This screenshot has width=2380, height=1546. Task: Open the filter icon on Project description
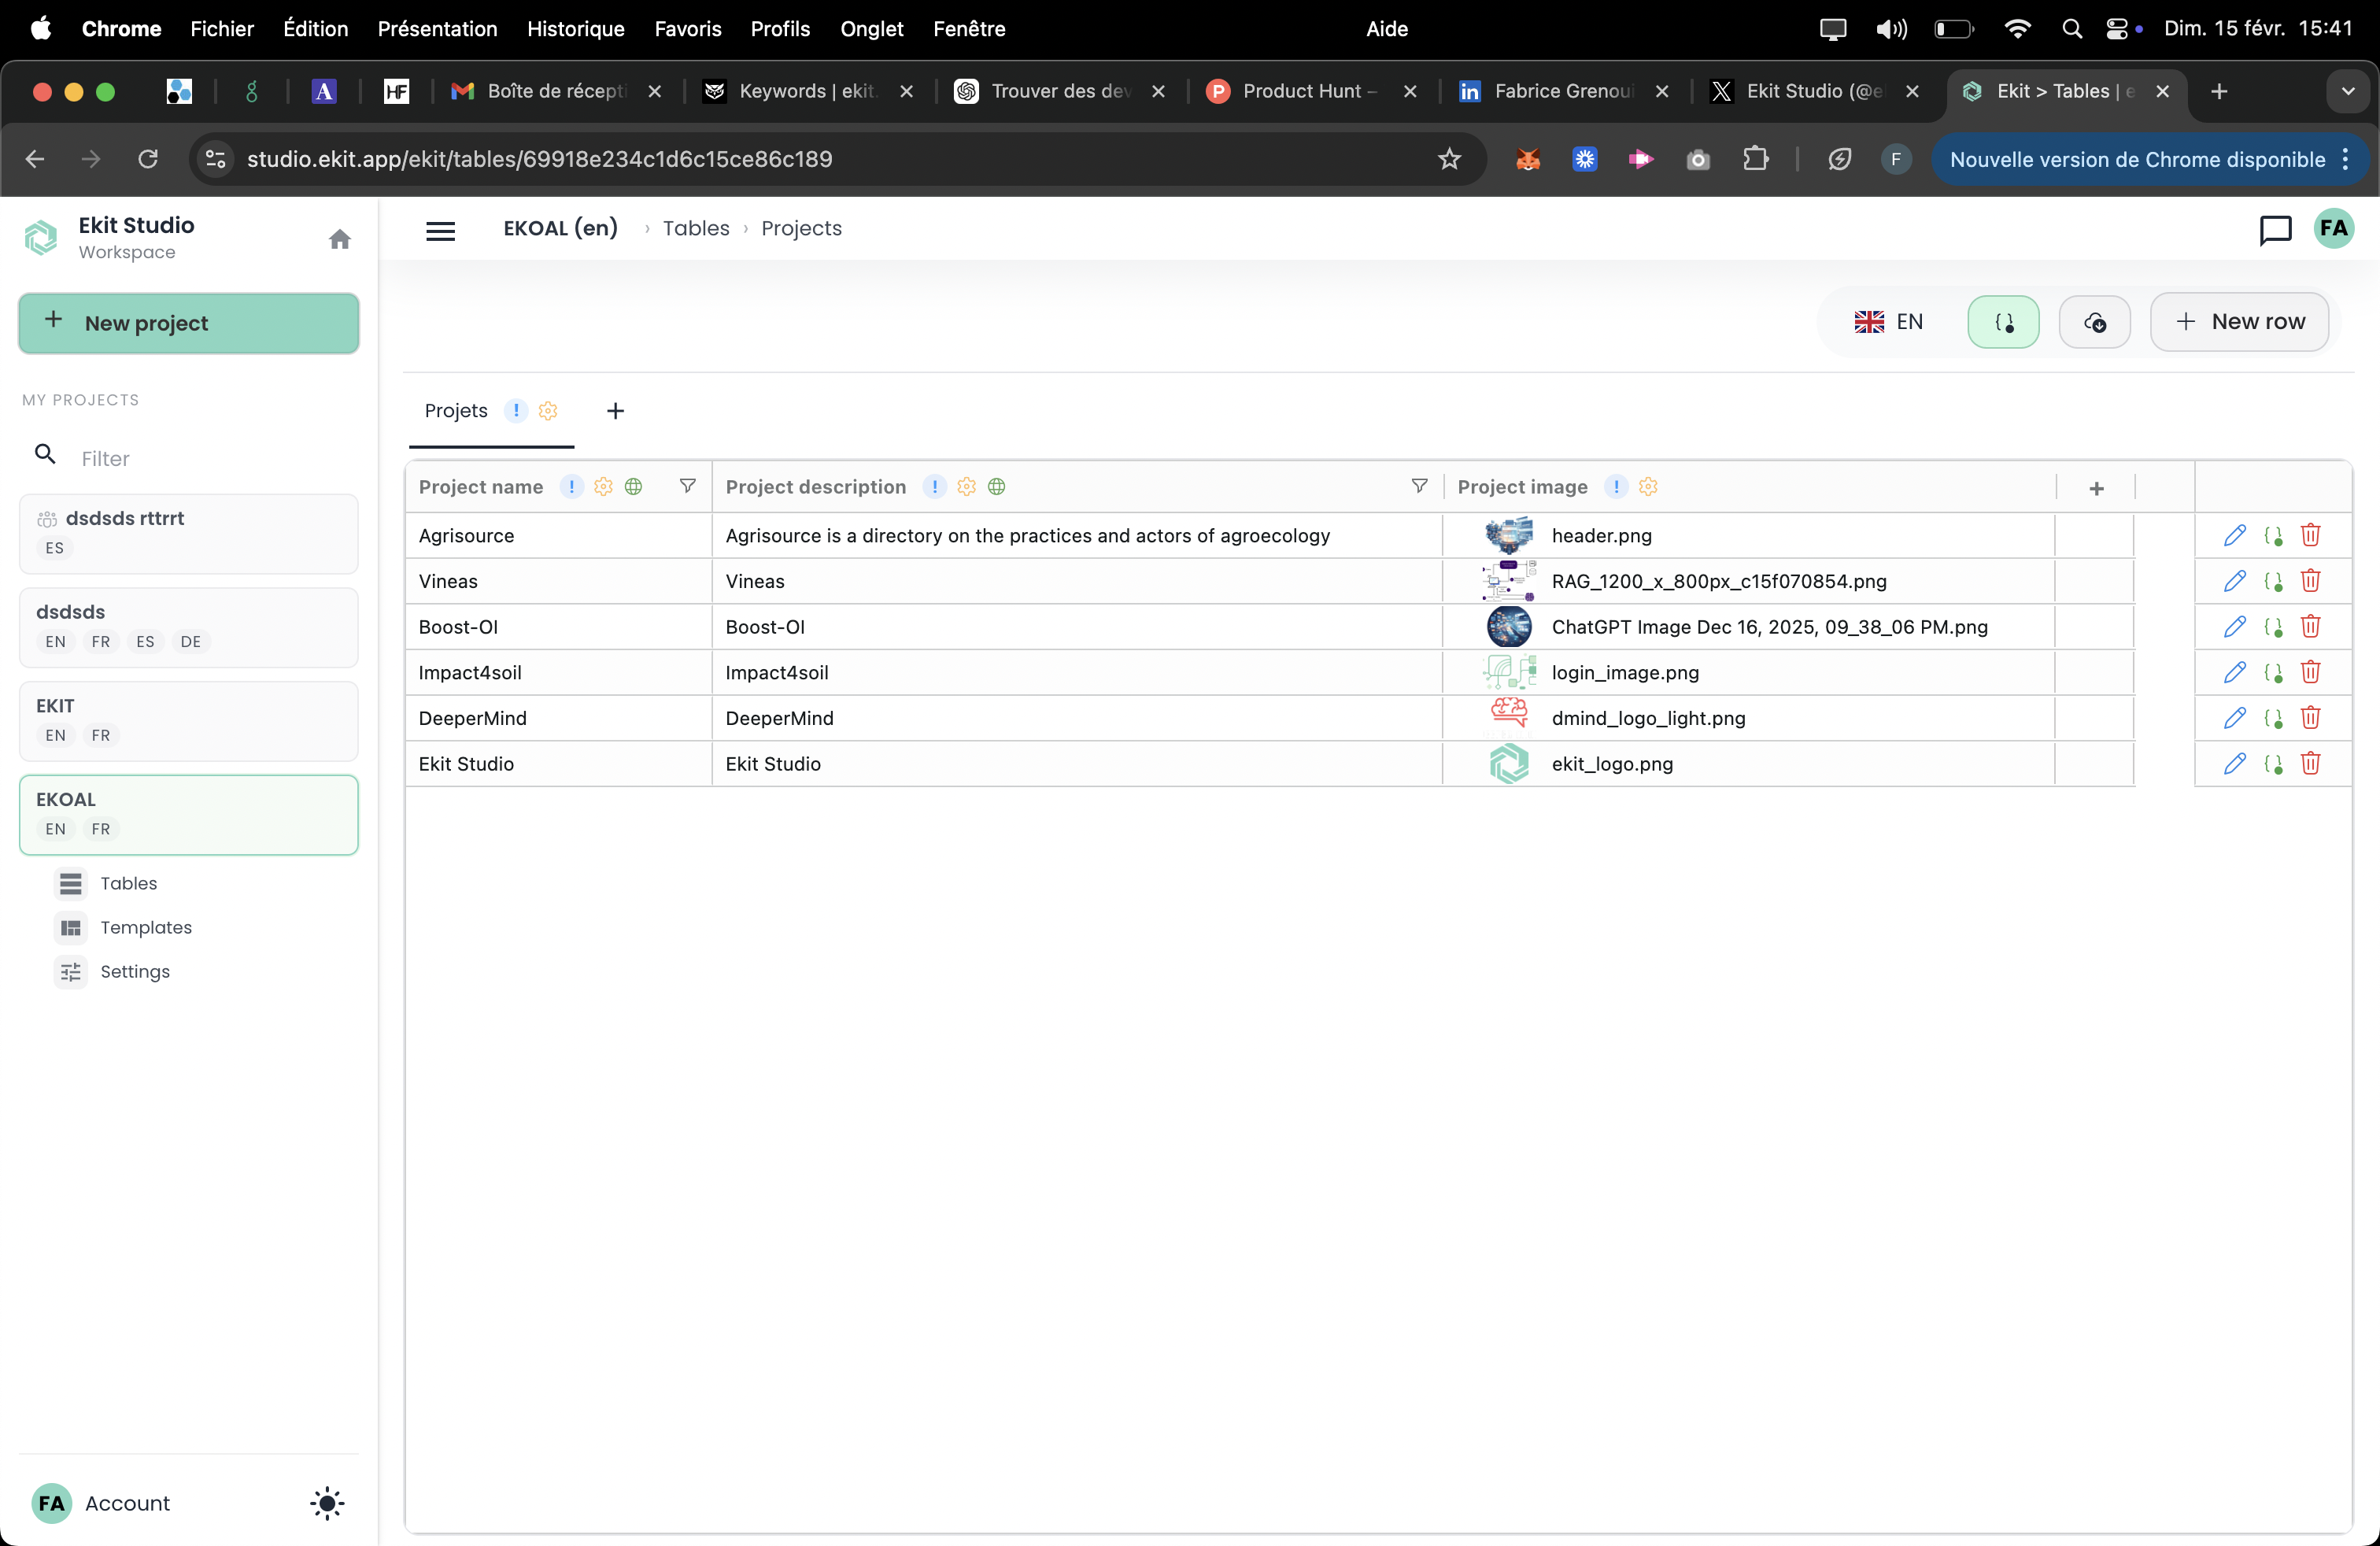[1419, 486]
